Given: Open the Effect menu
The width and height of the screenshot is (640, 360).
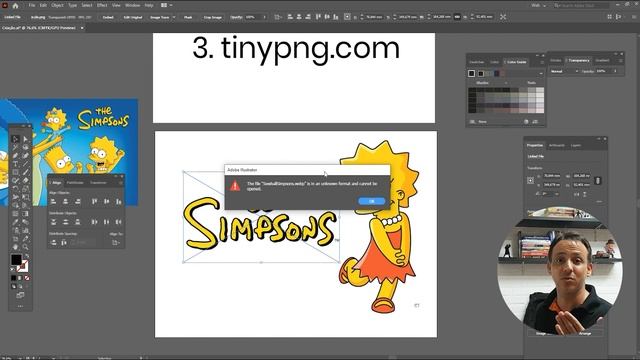Looking at the screenshot, I should [102, 5].
